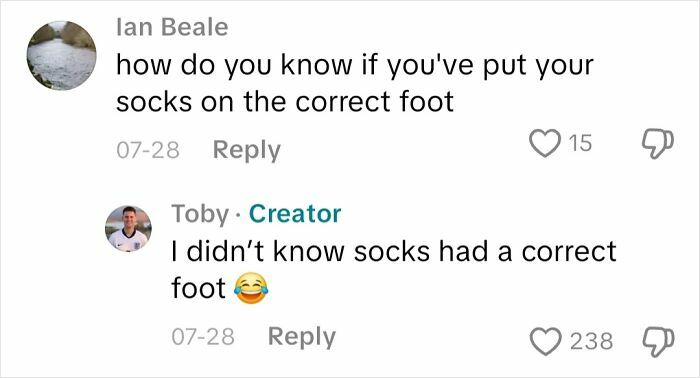Tap thumbs-down icon on Toby's reply

658,342
